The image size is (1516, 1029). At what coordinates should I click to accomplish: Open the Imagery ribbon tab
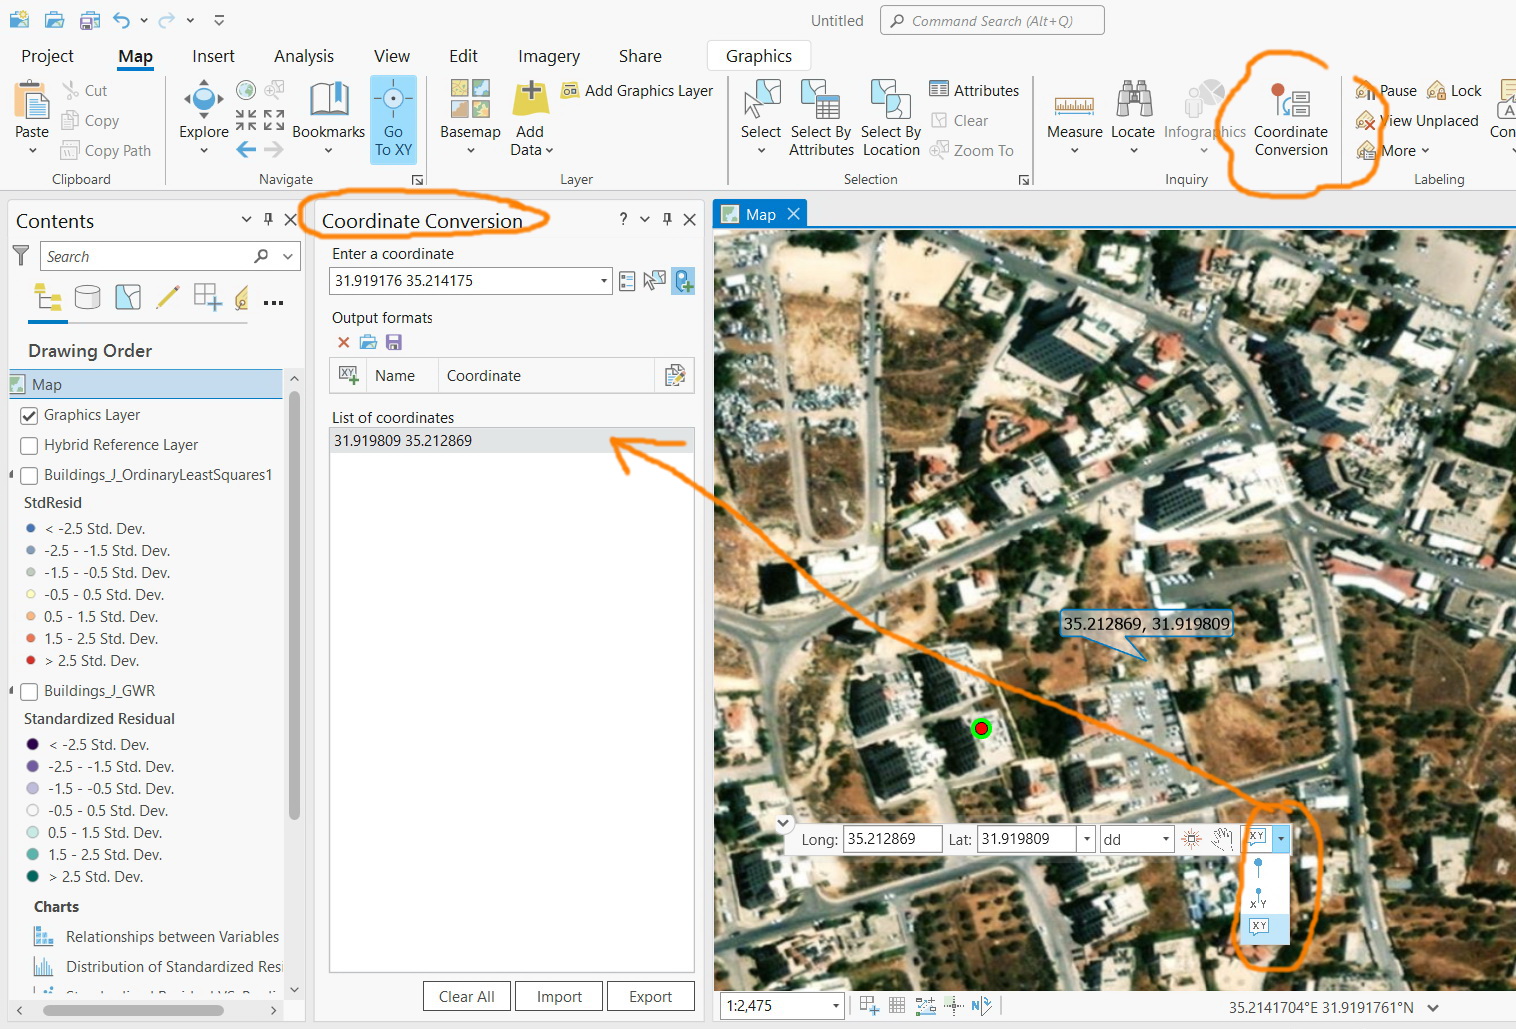pyautogui.click(x=548, y=56)
